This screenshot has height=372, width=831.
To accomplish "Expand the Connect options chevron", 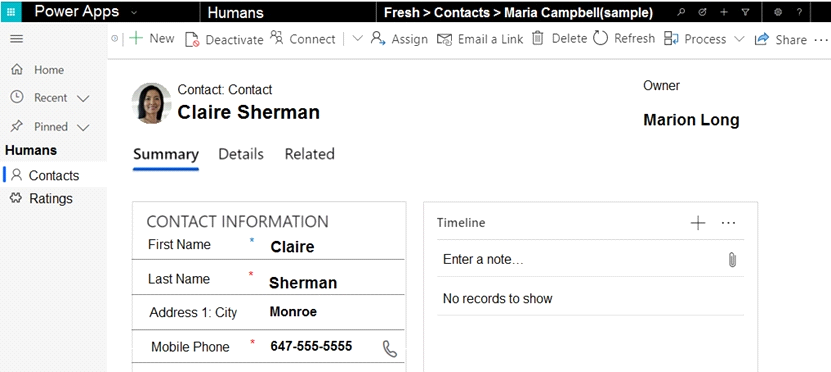I will (358, 39).
